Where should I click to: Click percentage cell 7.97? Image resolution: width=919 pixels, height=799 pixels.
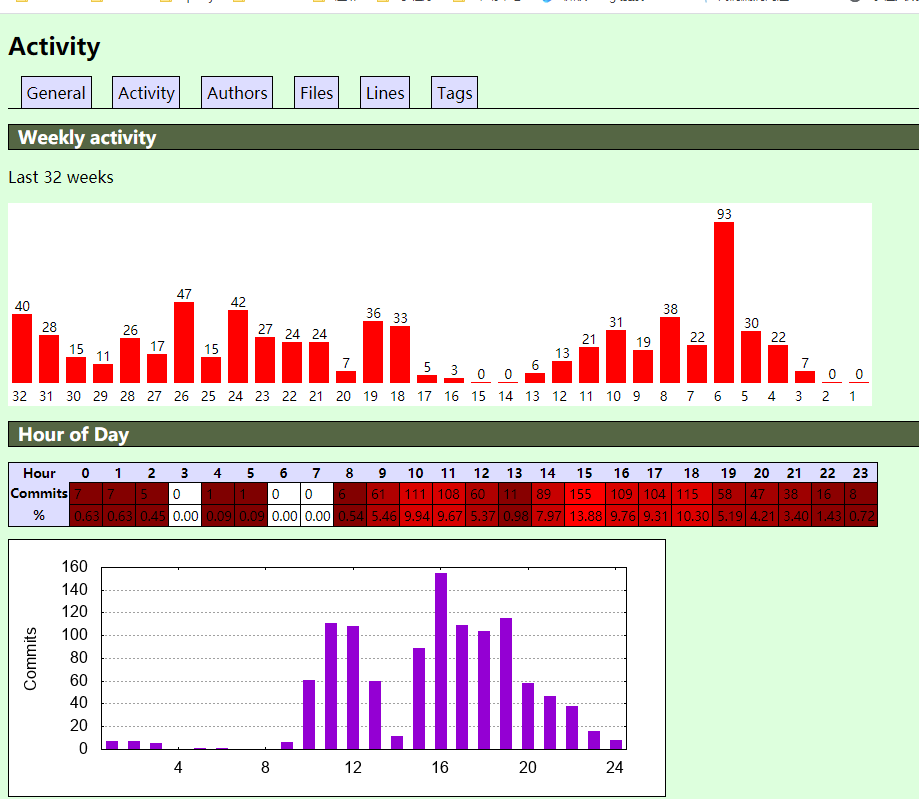coord(548,516)
